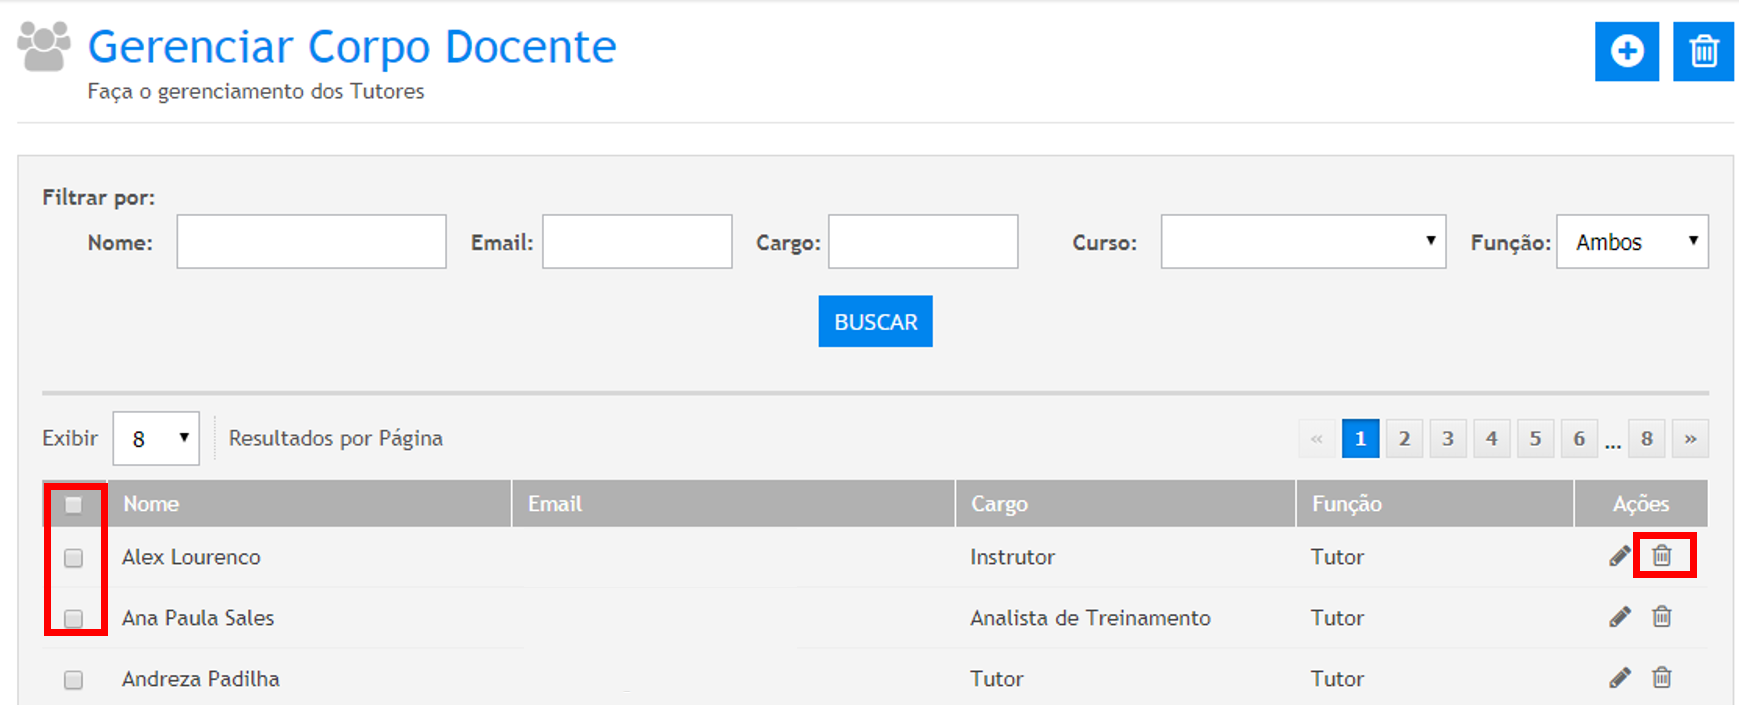Click the blue add tutor plus icon
This screenshot has width=1739, height=705.
click(1626, 51)
